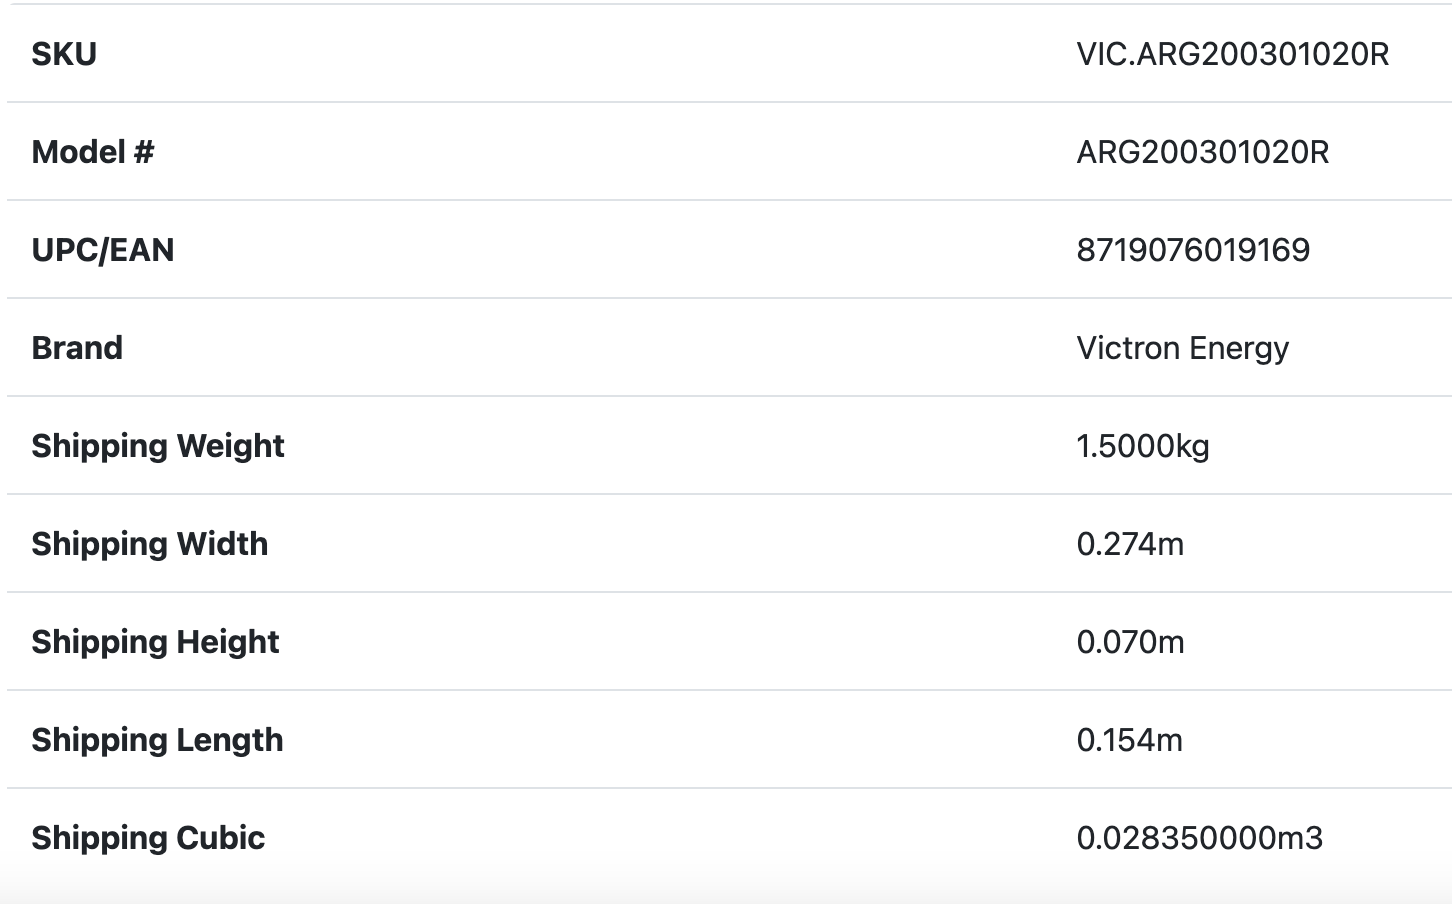Click the Brand label

[x=77, y=348]
